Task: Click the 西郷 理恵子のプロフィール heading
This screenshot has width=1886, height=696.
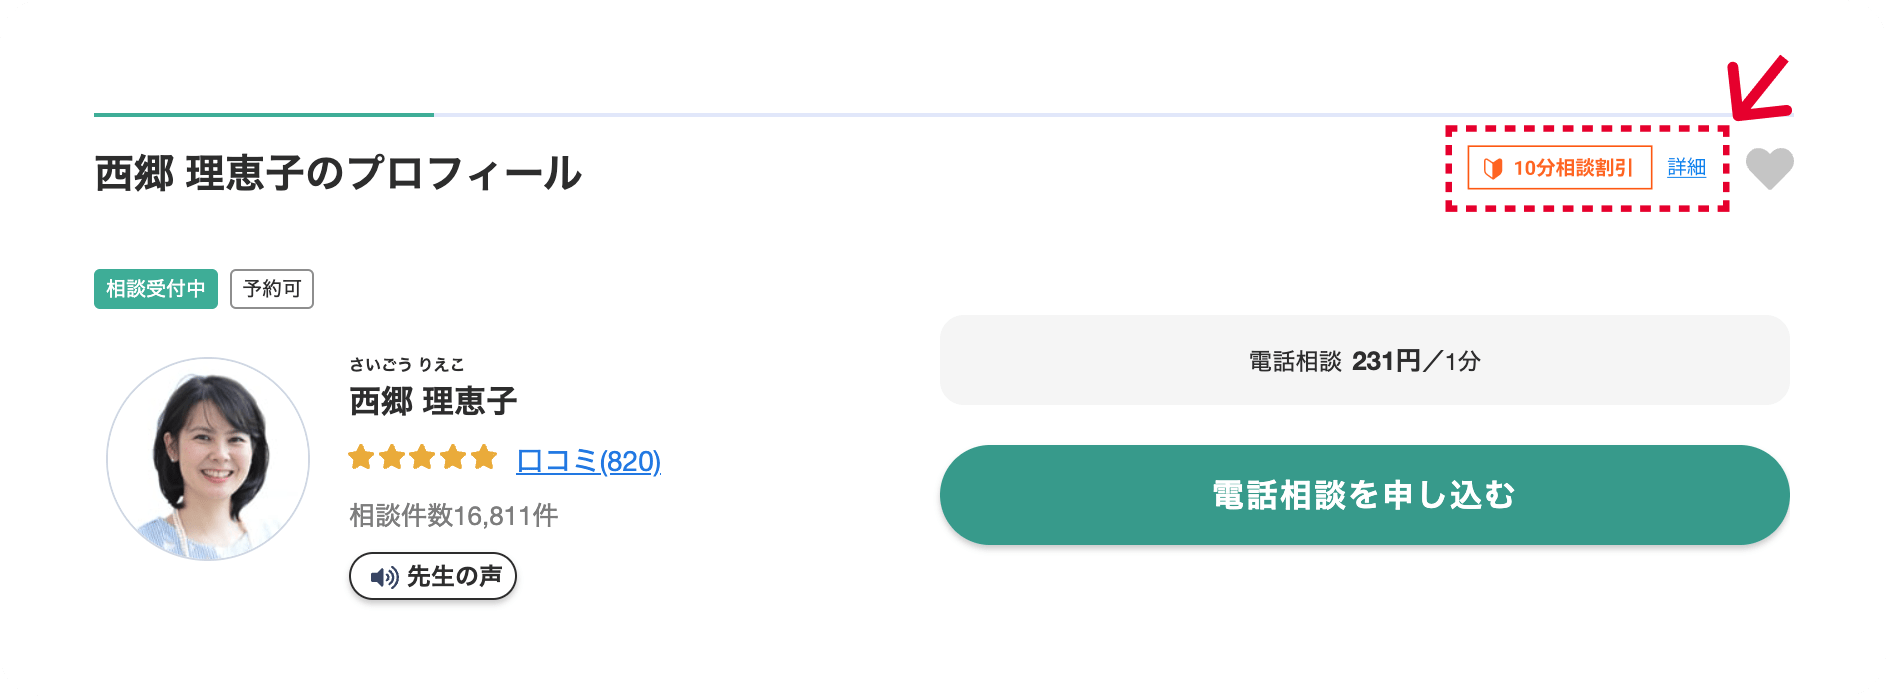Action: click(338, 173)
